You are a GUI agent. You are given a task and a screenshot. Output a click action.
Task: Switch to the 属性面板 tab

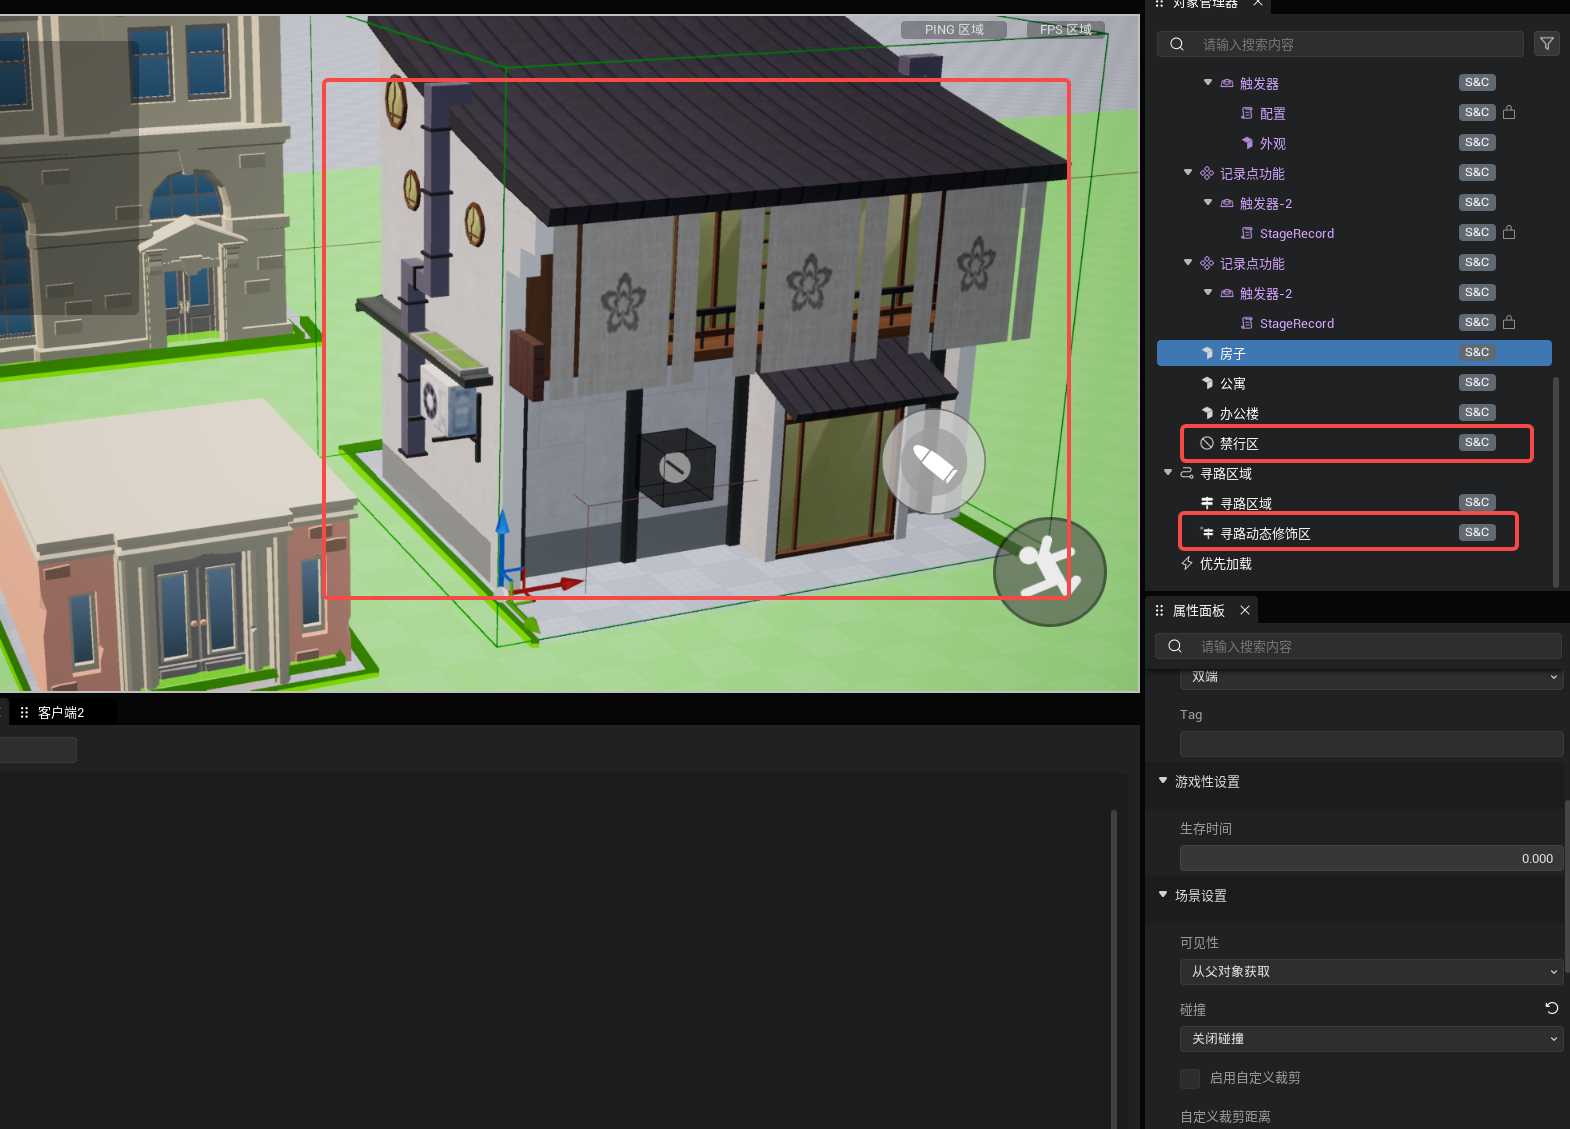tap(1198, 610)
